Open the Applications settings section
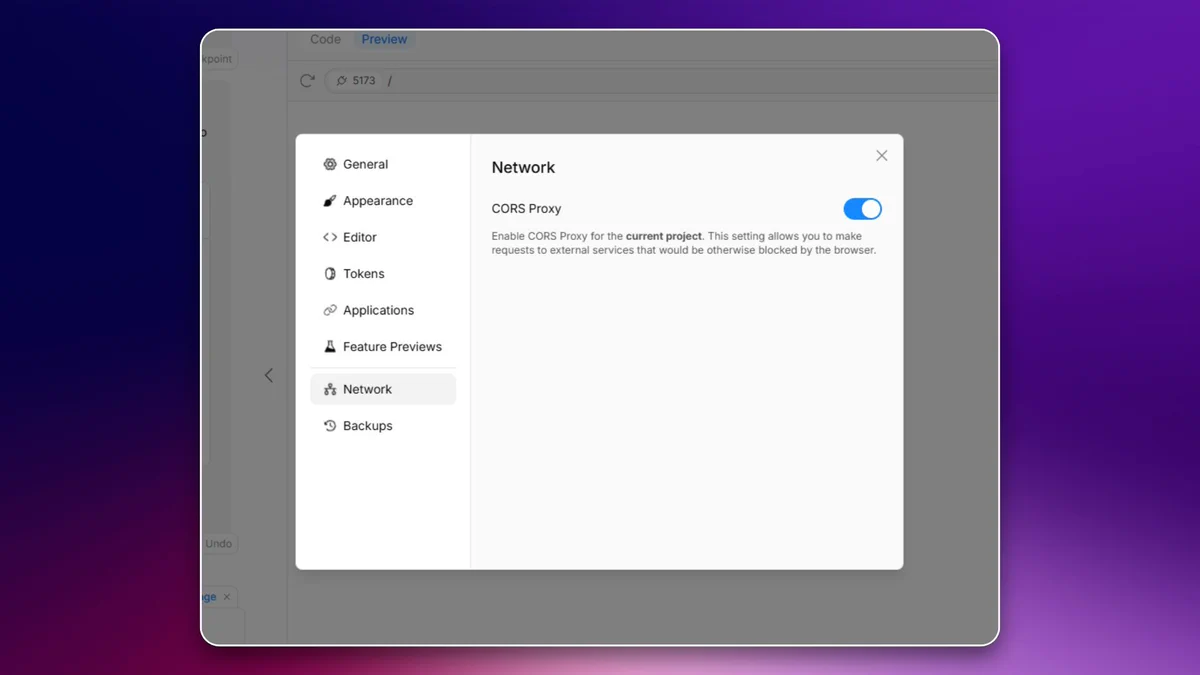Image resolution: width=1200 pixels, height=675 pixels. pos(383,310)
